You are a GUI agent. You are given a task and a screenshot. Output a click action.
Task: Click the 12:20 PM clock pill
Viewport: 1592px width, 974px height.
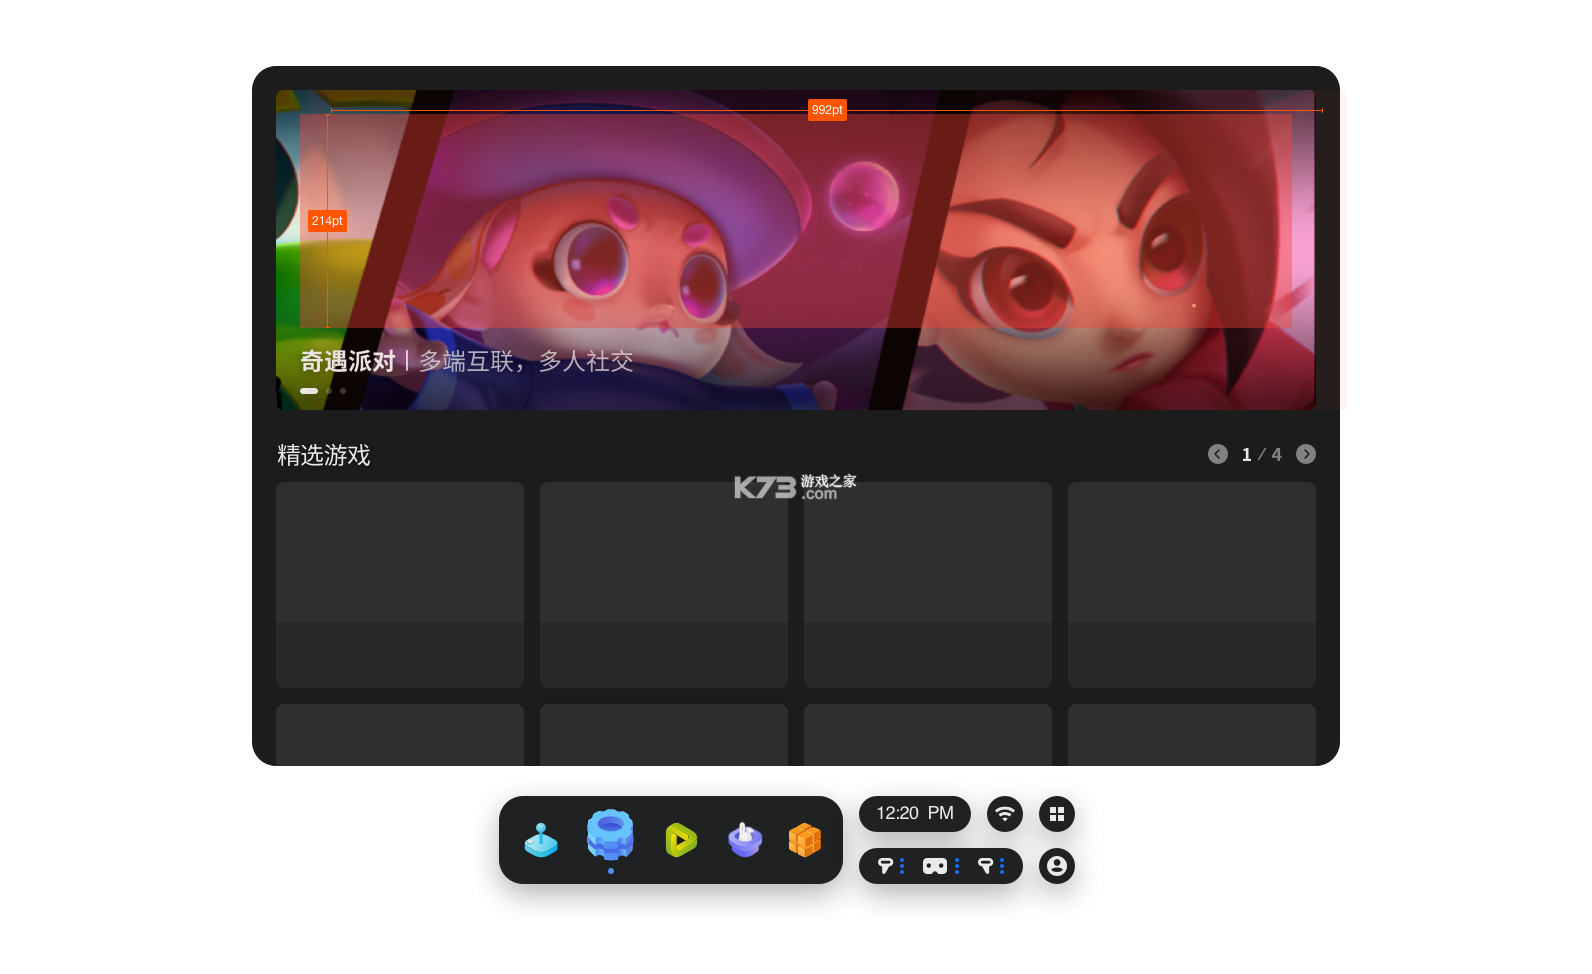click(x=915, y=814)
